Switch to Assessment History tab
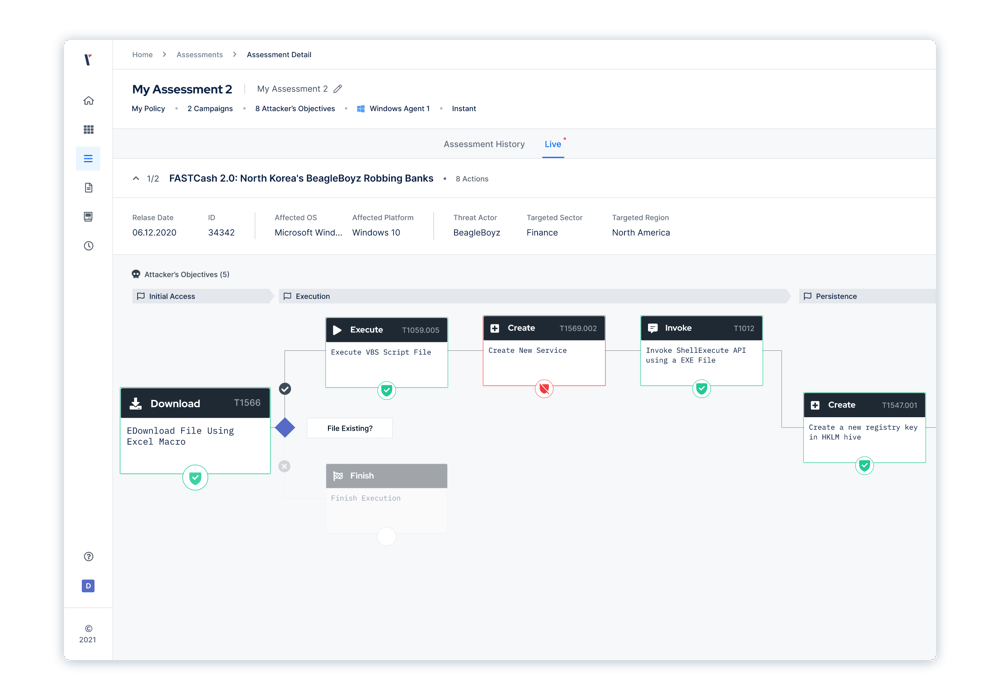The image size is (1000, 700). click(x=484, y=144)
